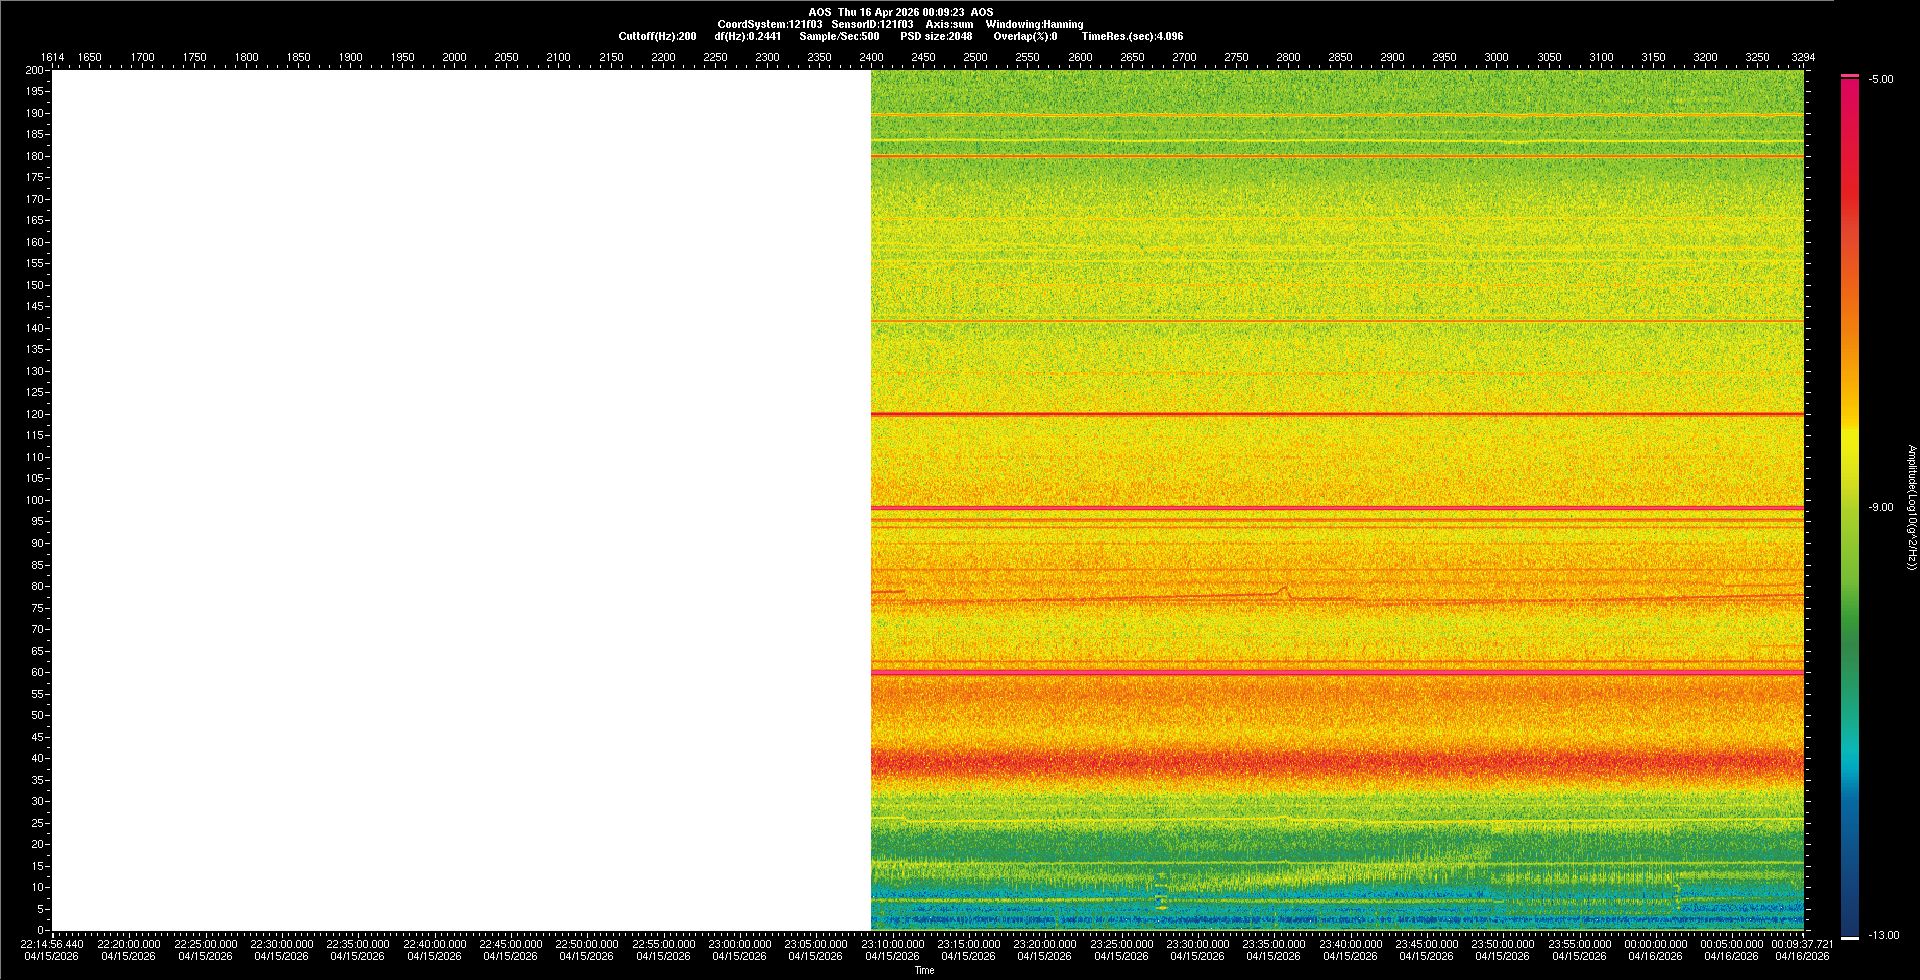Click the 2400 index on top axis

pyautogui.click(x=871, y=57)
